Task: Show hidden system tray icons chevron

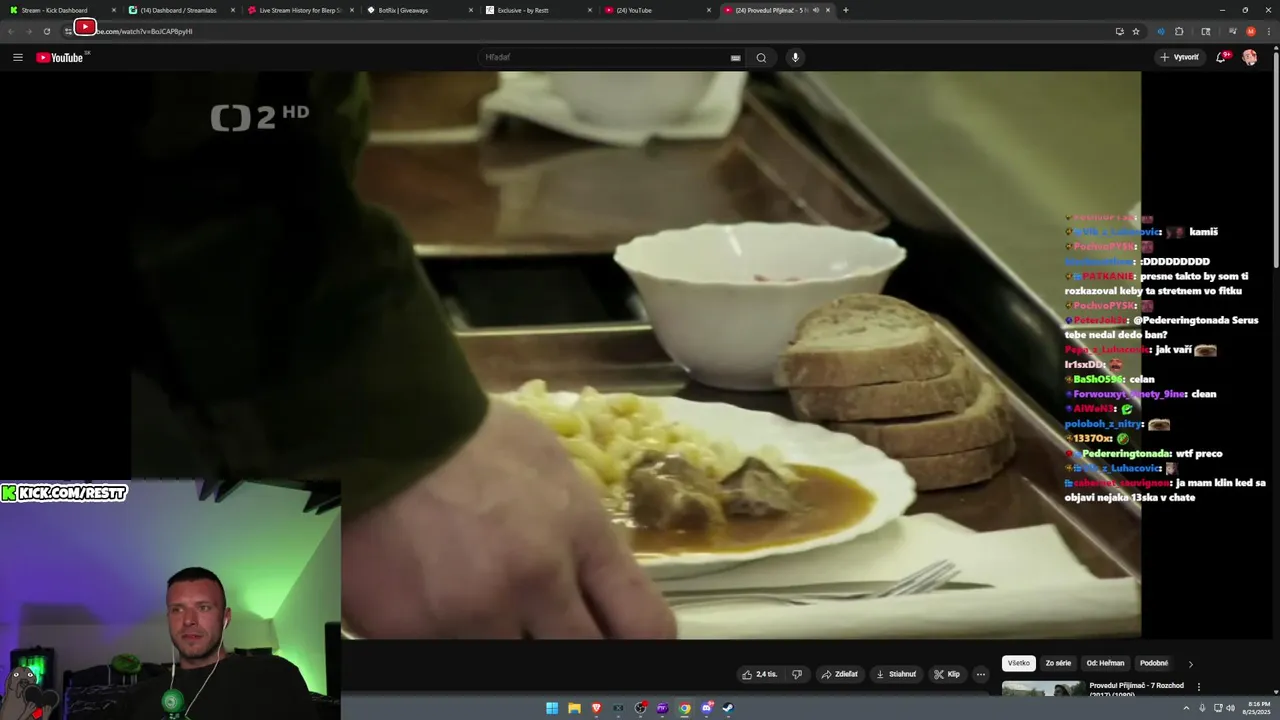Action: 1186,708
